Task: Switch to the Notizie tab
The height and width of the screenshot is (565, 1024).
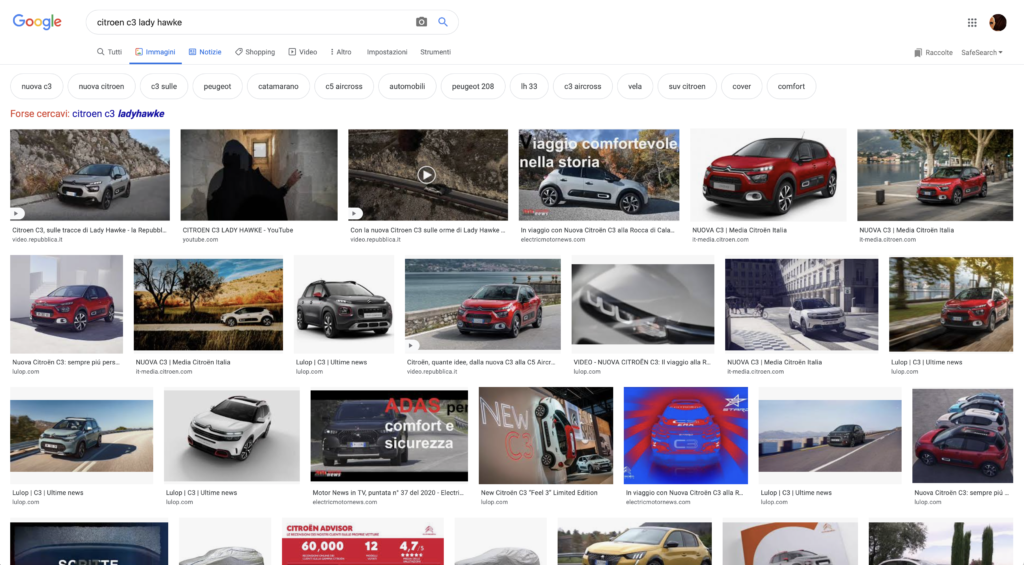Action: tap(205, 52)
